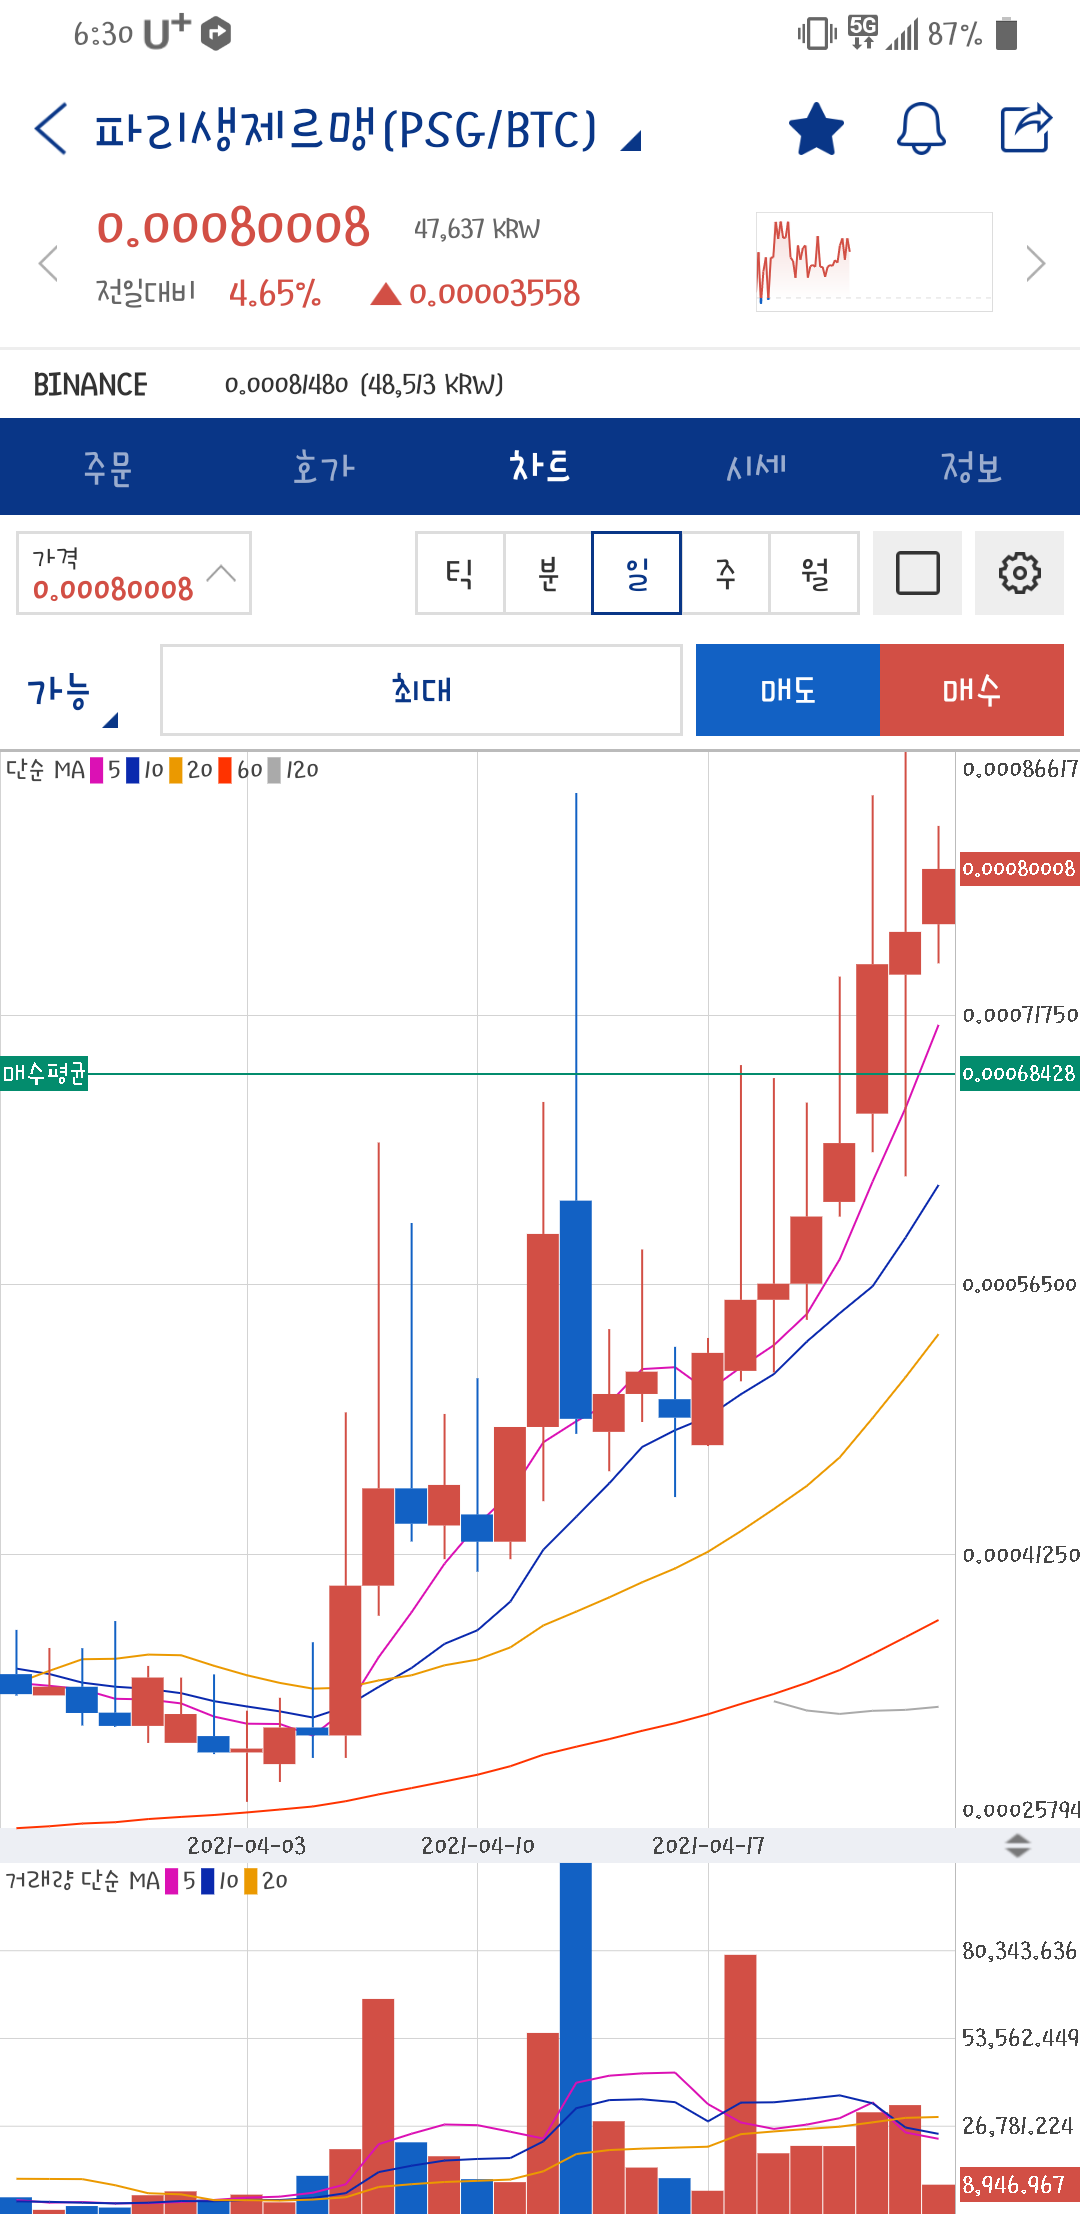The width and height of the screenshot is (1080, 2214).
Task: Tap MA 60 red swatch in price legend
Action: pos(225,770)
